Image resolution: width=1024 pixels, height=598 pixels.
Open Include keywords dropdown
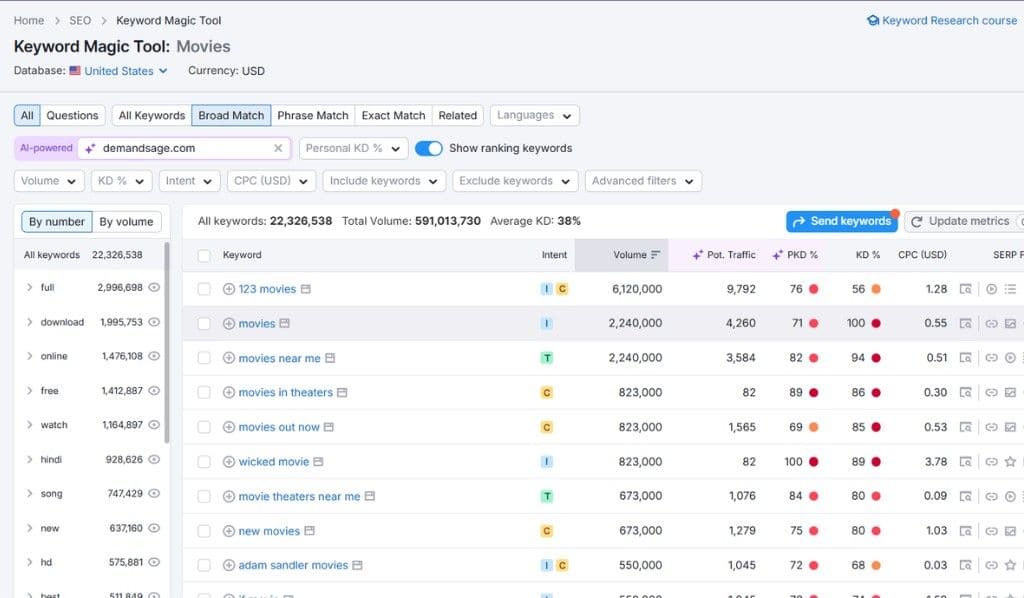pyautogui.click(x=384, y=181)
